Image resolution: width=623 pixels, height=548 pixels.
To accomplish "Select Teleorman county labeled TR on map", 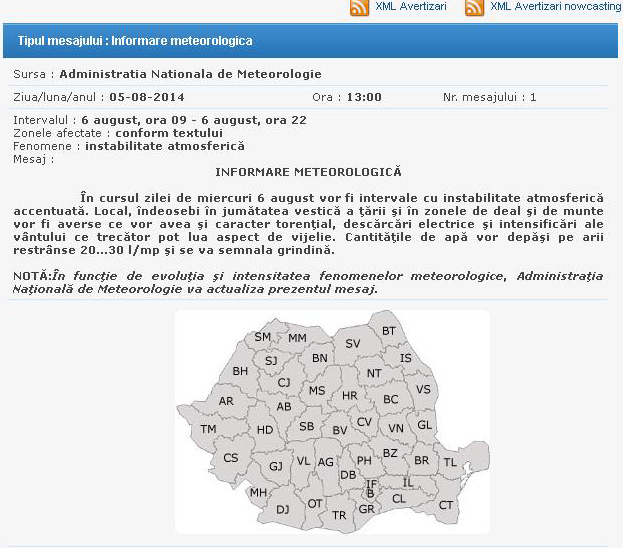I will click(x=339, y=515).
